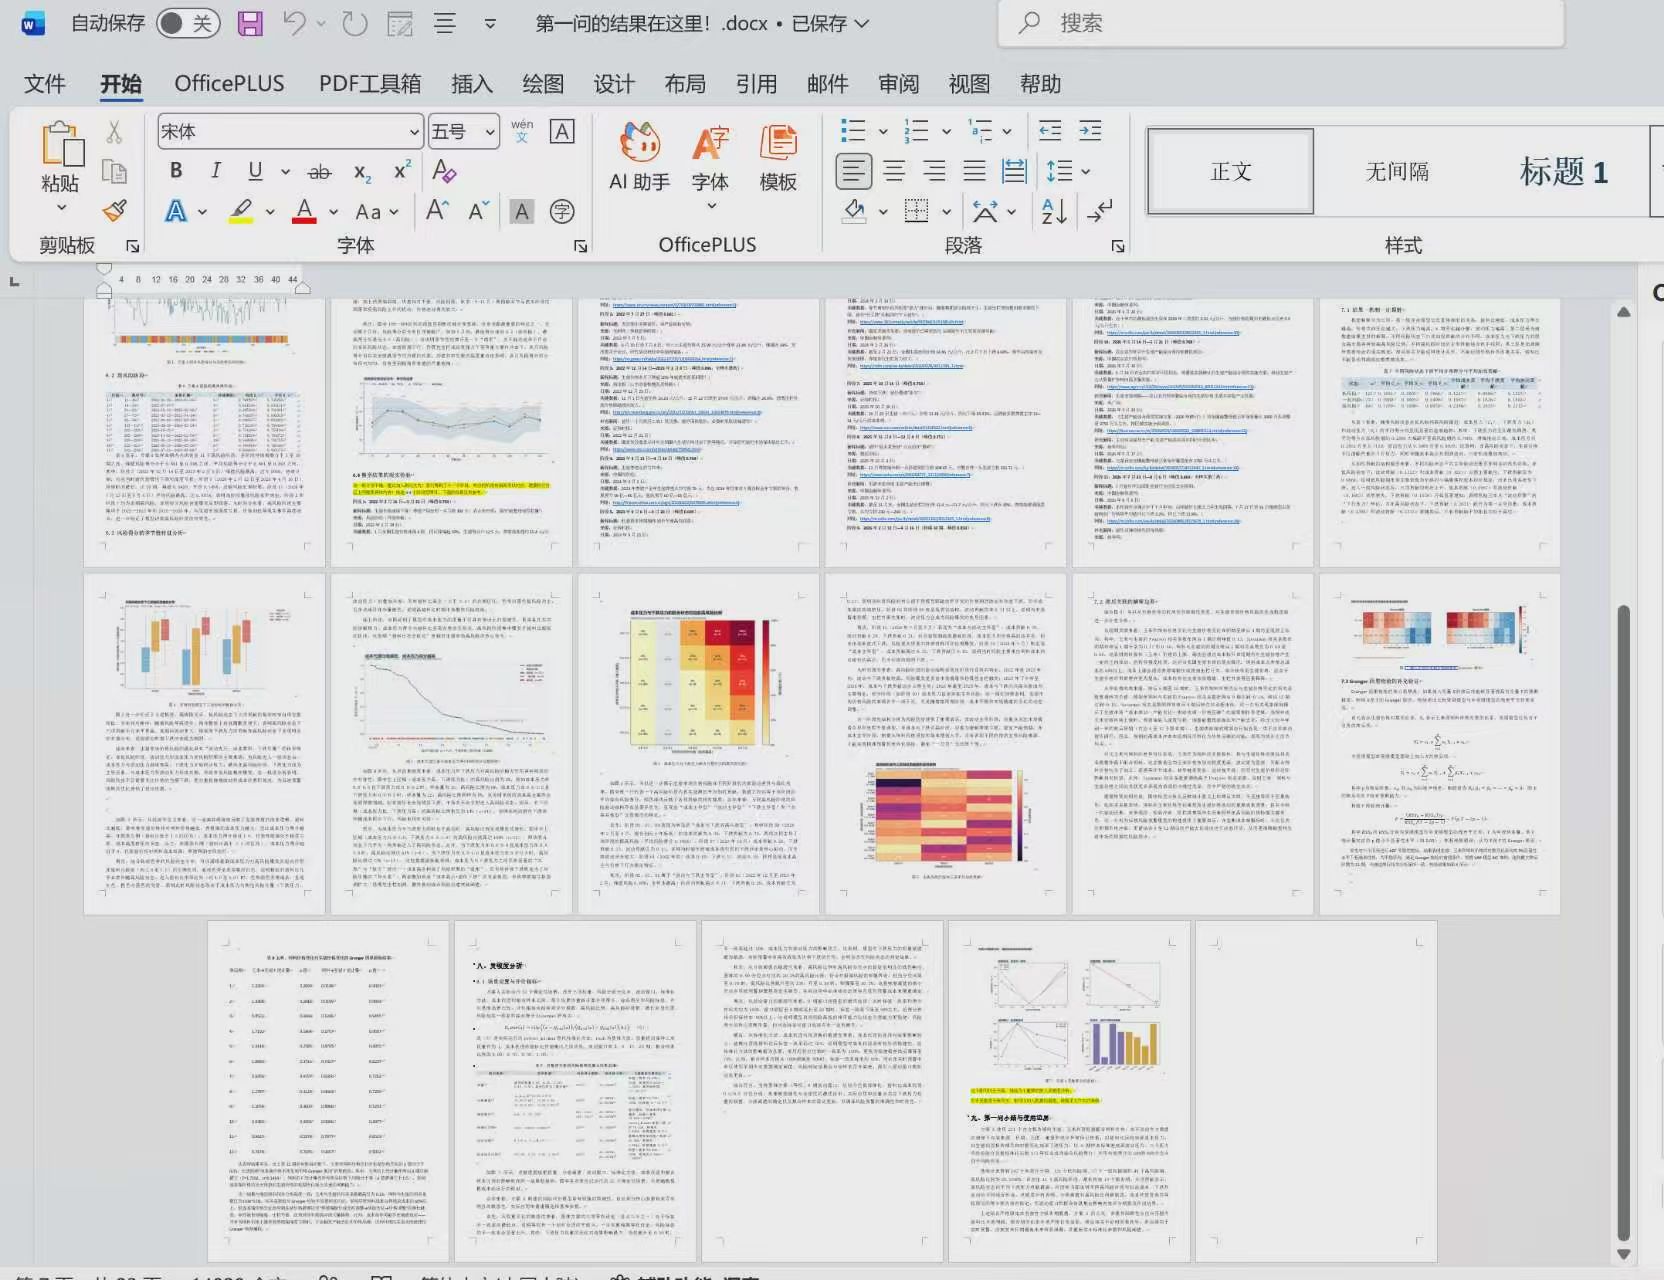Open the 字体 OfficePLUS button
The height and width of the screenshot is (1280, 1664).
(x=710, y=165)
